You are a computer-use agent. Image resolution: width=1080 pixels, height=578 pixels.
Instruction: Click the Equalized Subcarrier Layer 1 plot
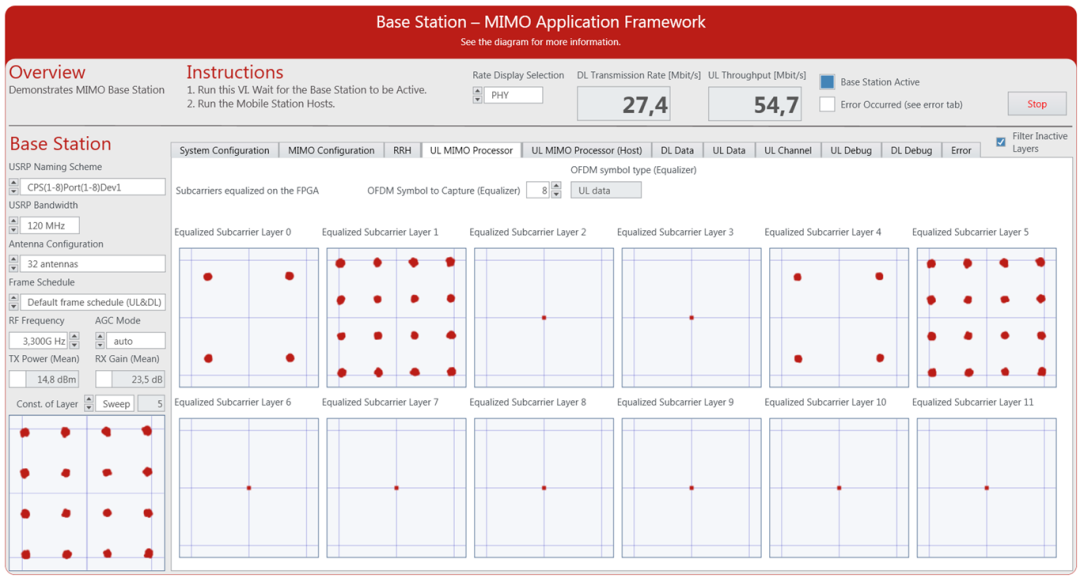pyautogui.click(x=396, y=318)
